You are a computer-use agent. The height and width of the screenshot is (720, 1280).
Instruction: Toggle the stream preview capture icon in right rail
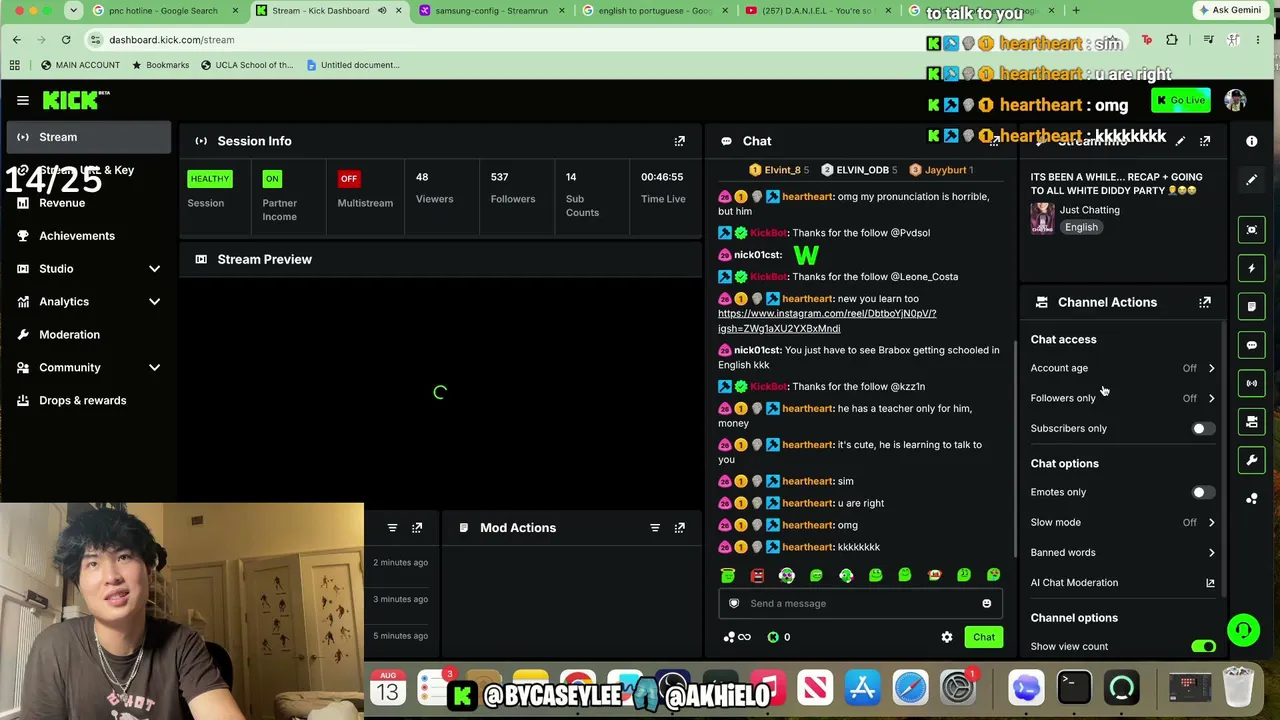tap(1252, 230)
